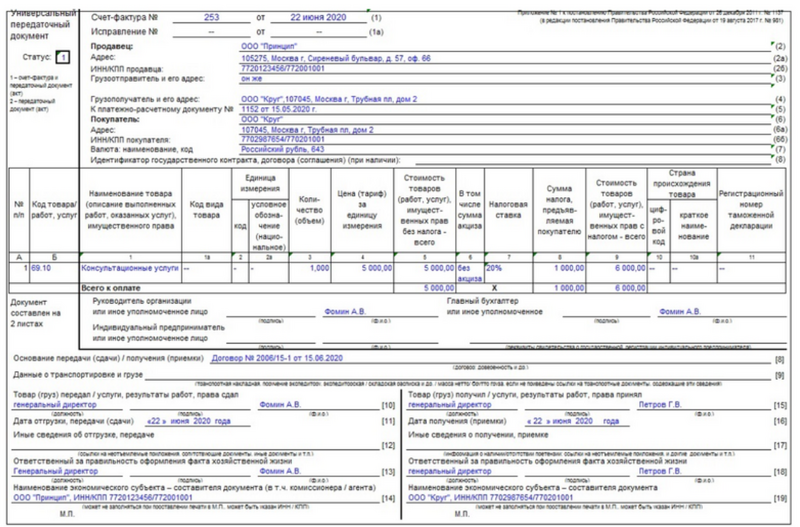Select buyer name ООО "Круг" on line (6)
Viewport: 800px width, 527px height.
click(x=262, y=119)
